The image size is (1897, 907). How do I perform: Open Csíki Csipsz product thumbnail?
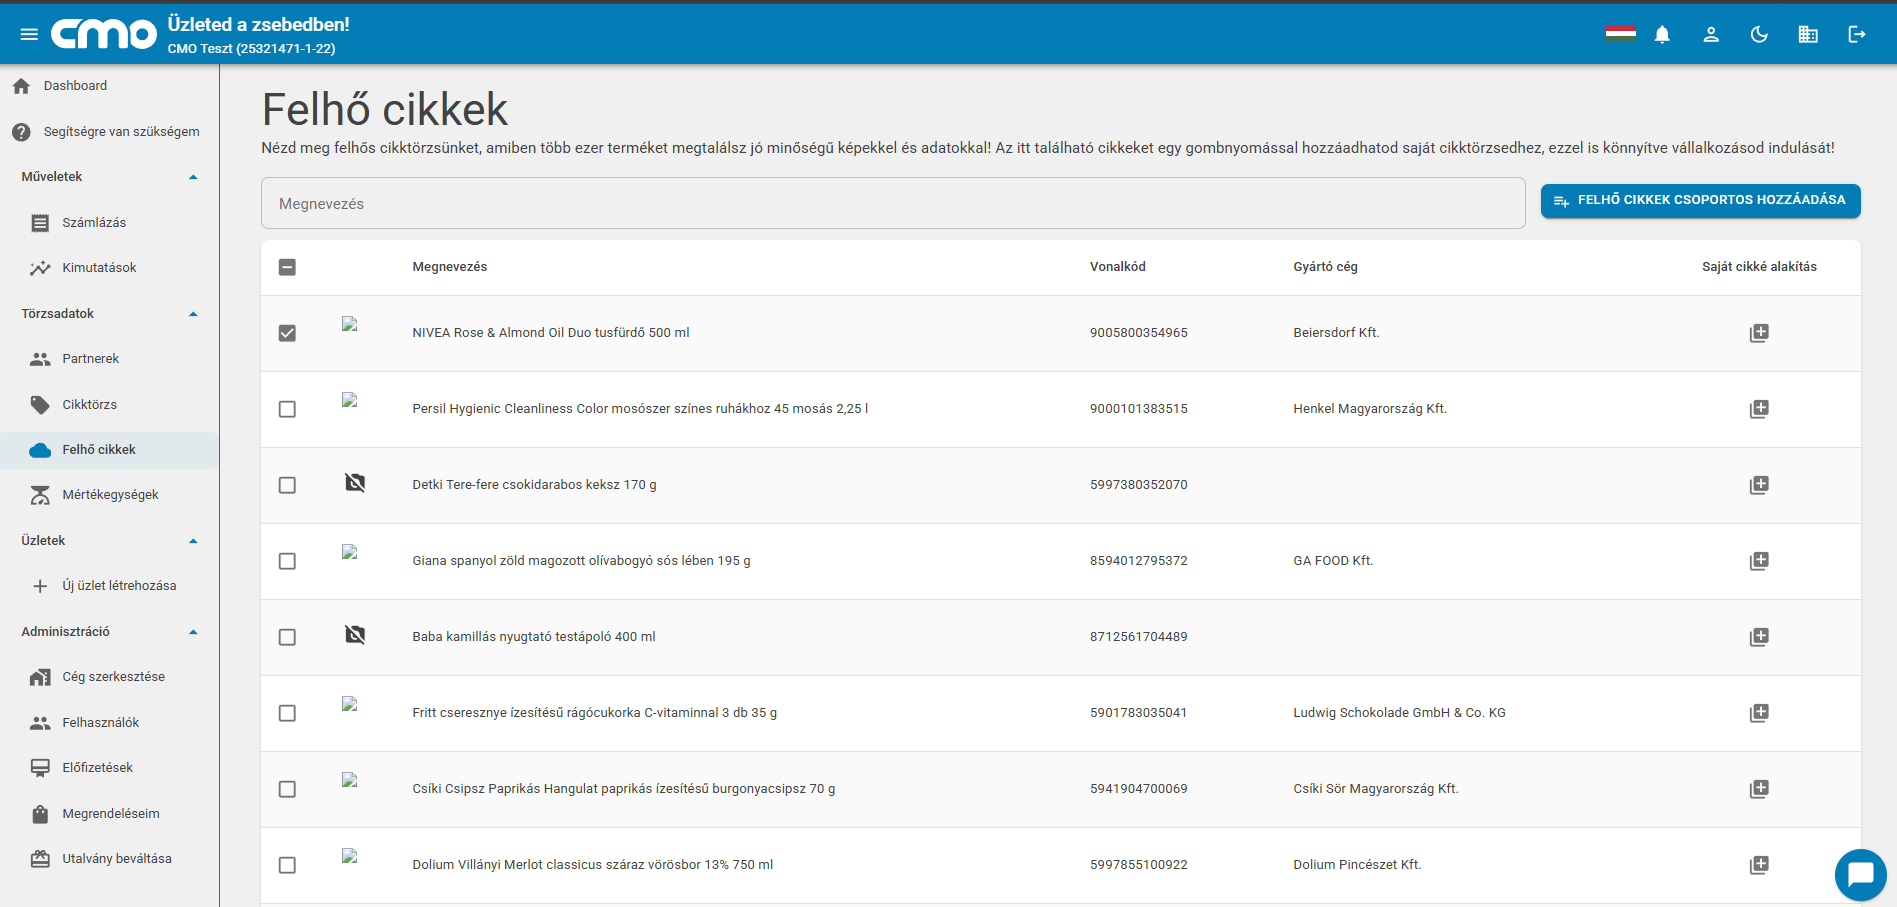350,780
